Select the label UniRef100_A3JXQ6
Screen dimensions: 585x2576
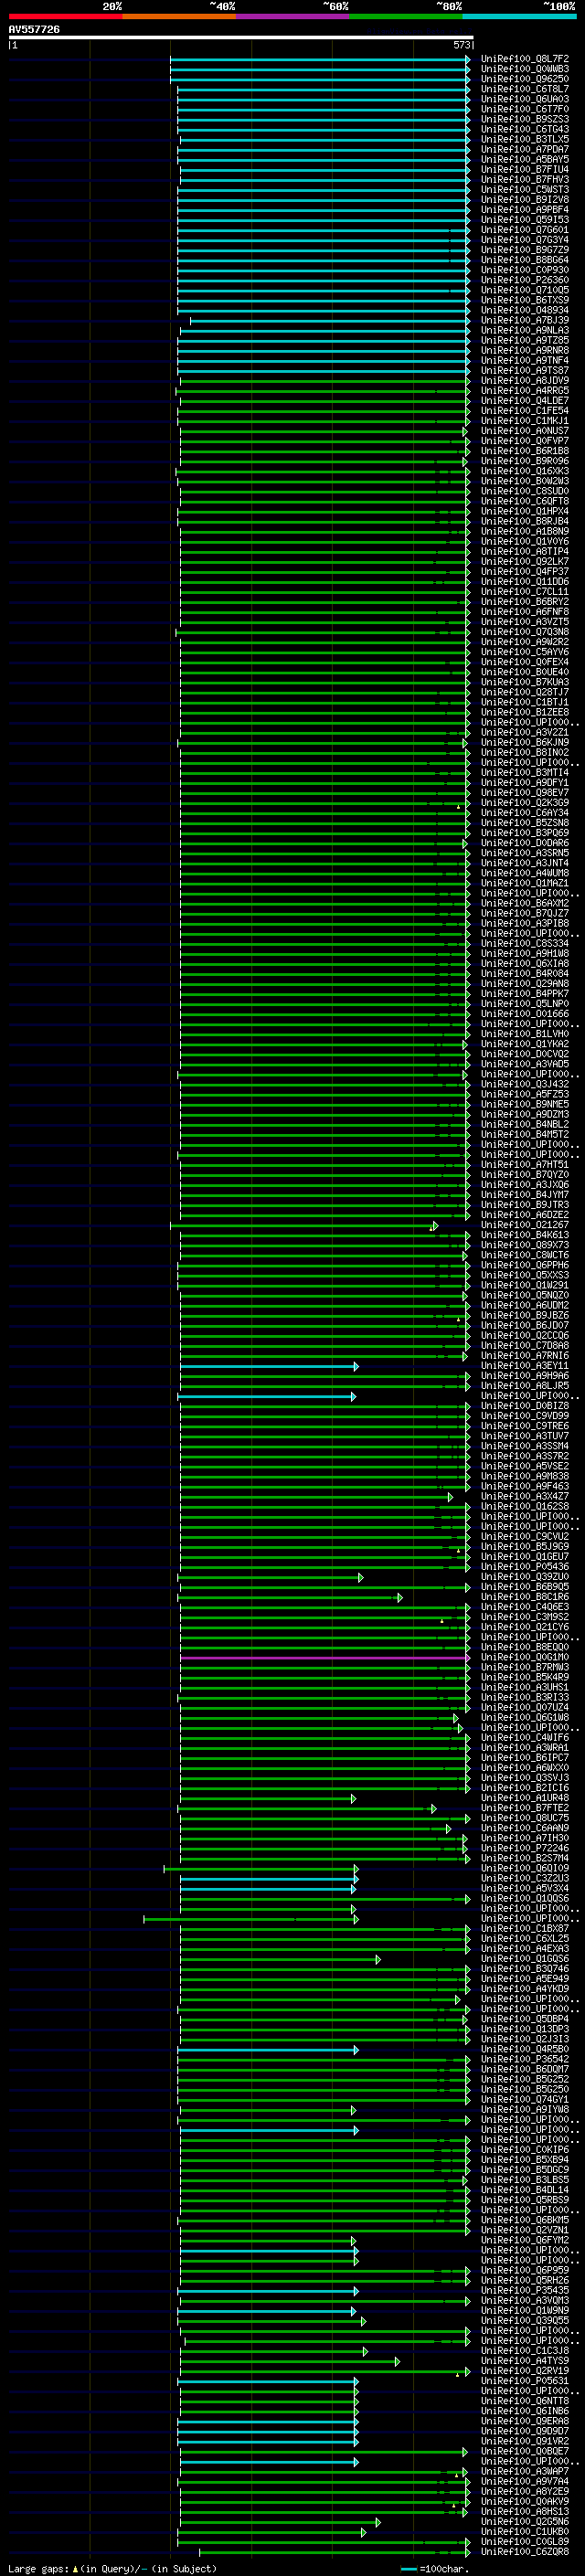pos(525,1185)
